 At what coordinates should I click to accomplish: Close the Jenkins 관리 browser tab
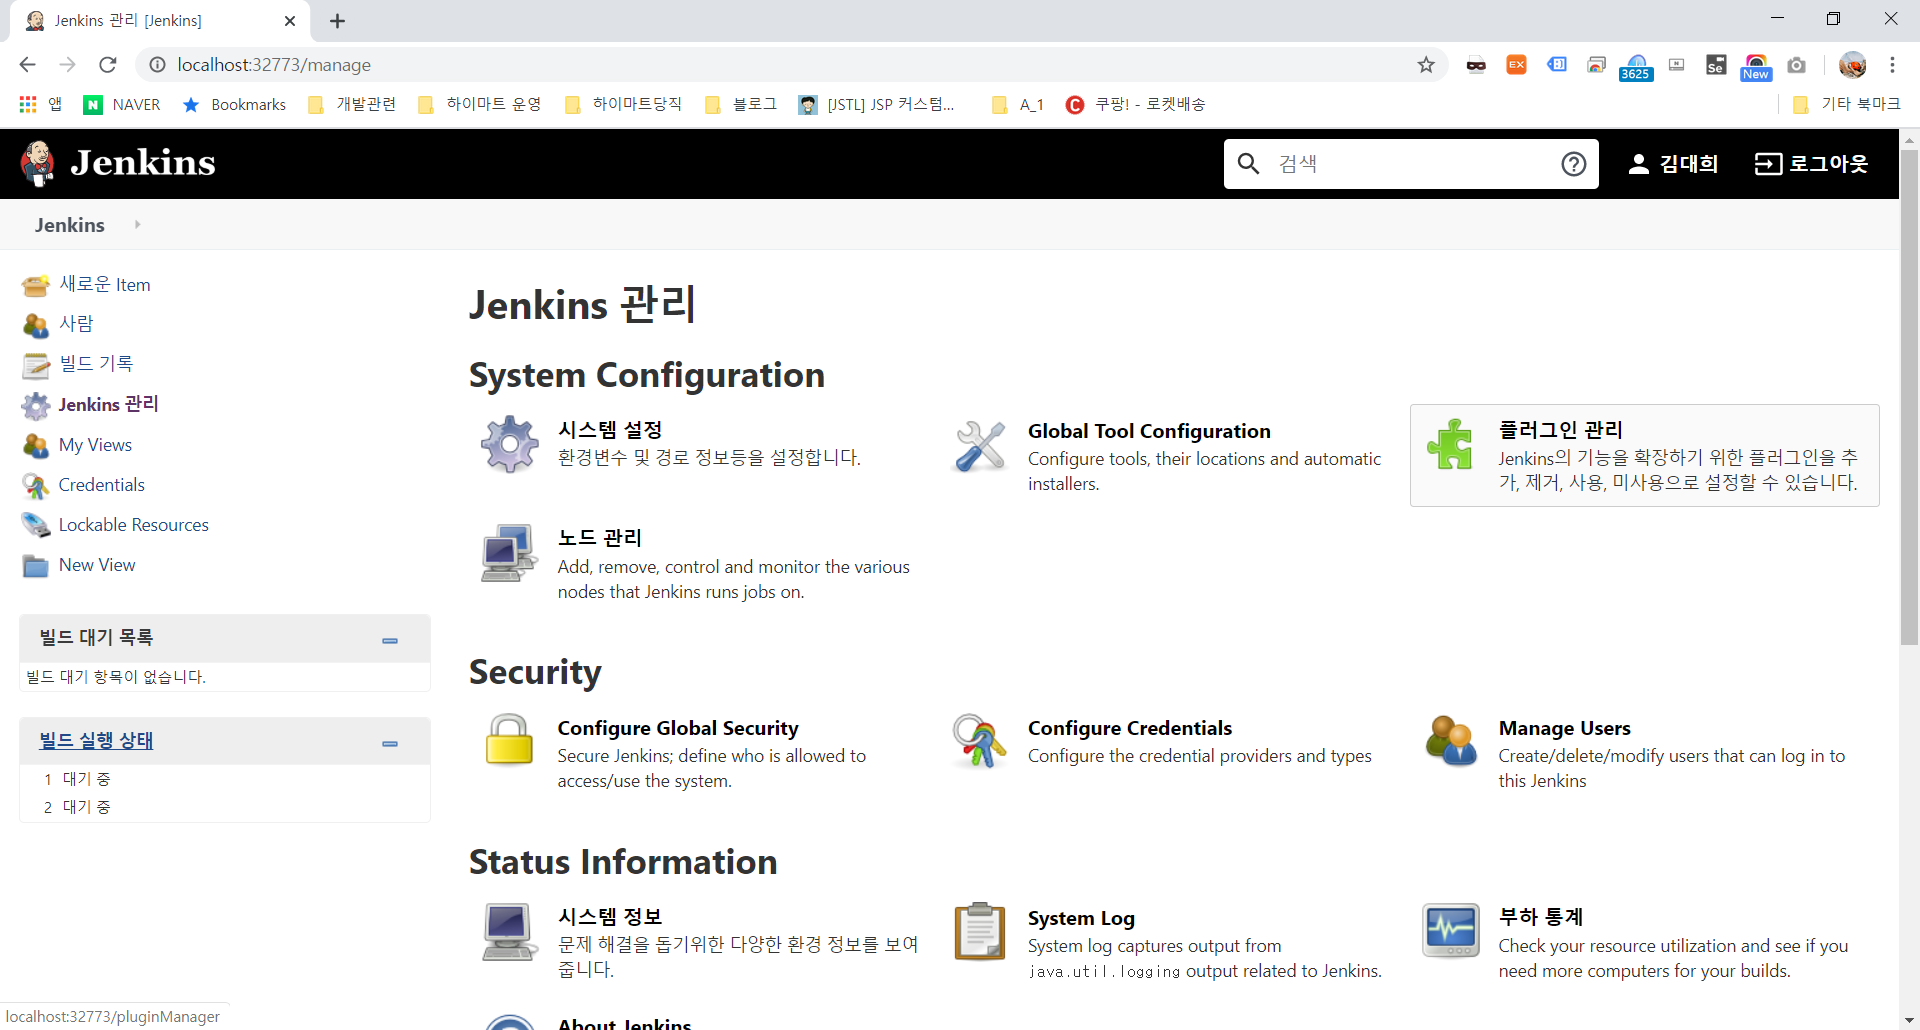[290, 21]
